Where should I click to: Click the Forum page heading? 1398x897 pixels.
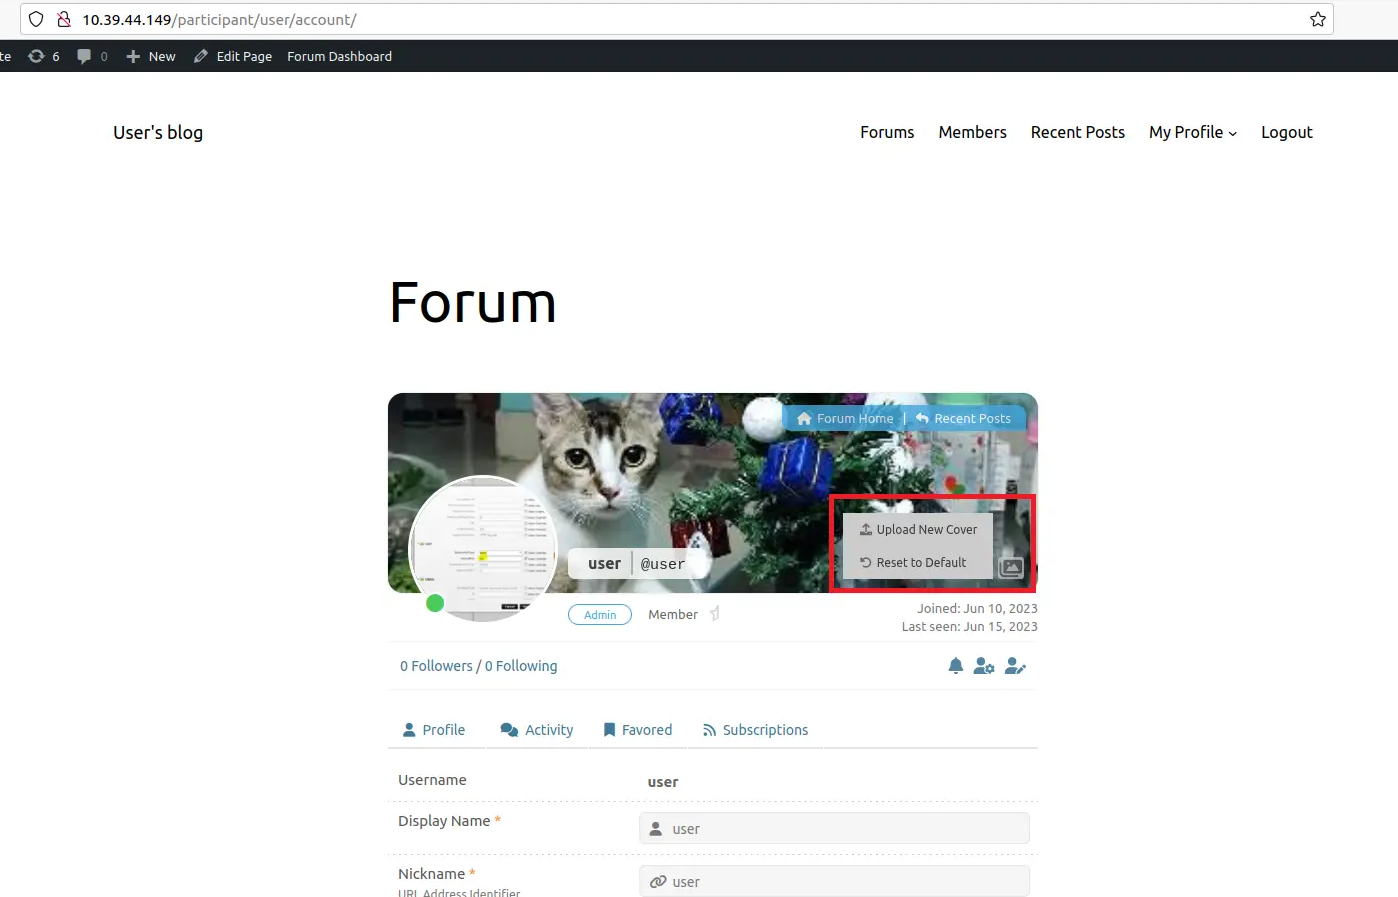(473, 303)
